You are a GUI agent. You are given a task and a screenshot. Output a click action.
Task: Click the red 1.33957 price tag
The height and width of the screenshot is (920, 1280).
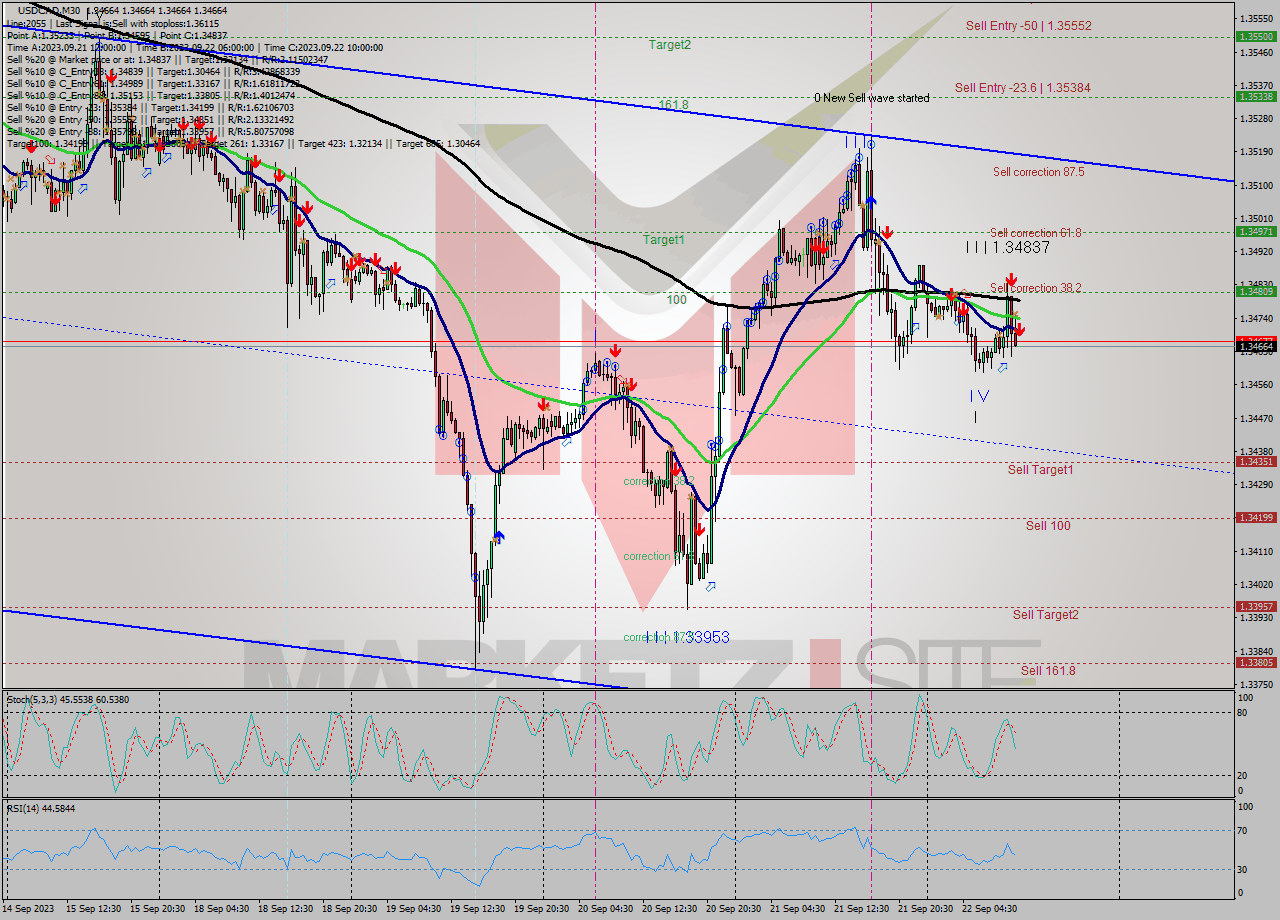1255,606
